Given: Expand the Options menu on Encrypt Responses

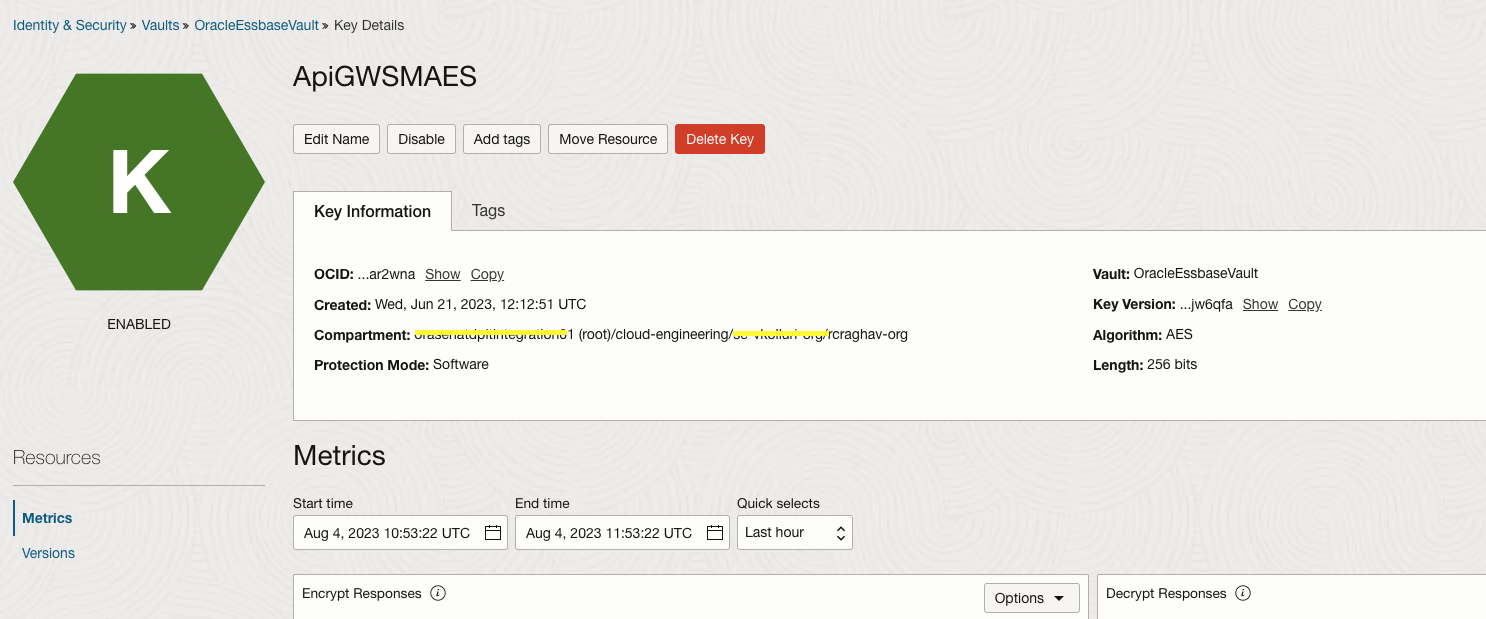Looking at the screenshot, I should point(1032,598).
